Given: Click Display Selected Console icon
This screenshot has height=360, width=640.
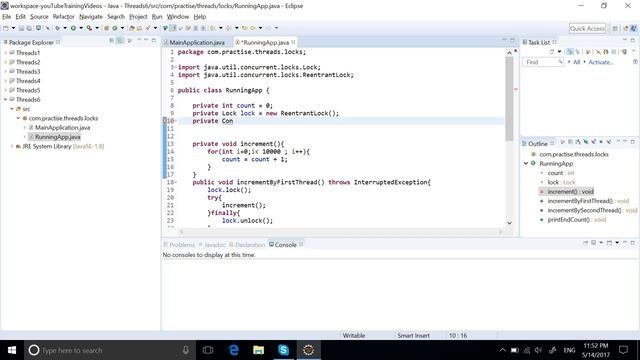Looking at the screenshot, I should (x=593, y=243).
